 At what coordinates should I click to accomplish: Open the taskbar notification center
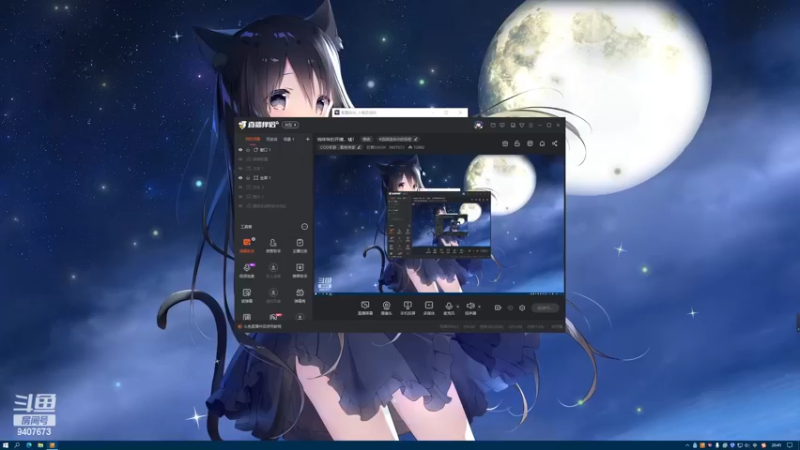[x=790, y=445]
